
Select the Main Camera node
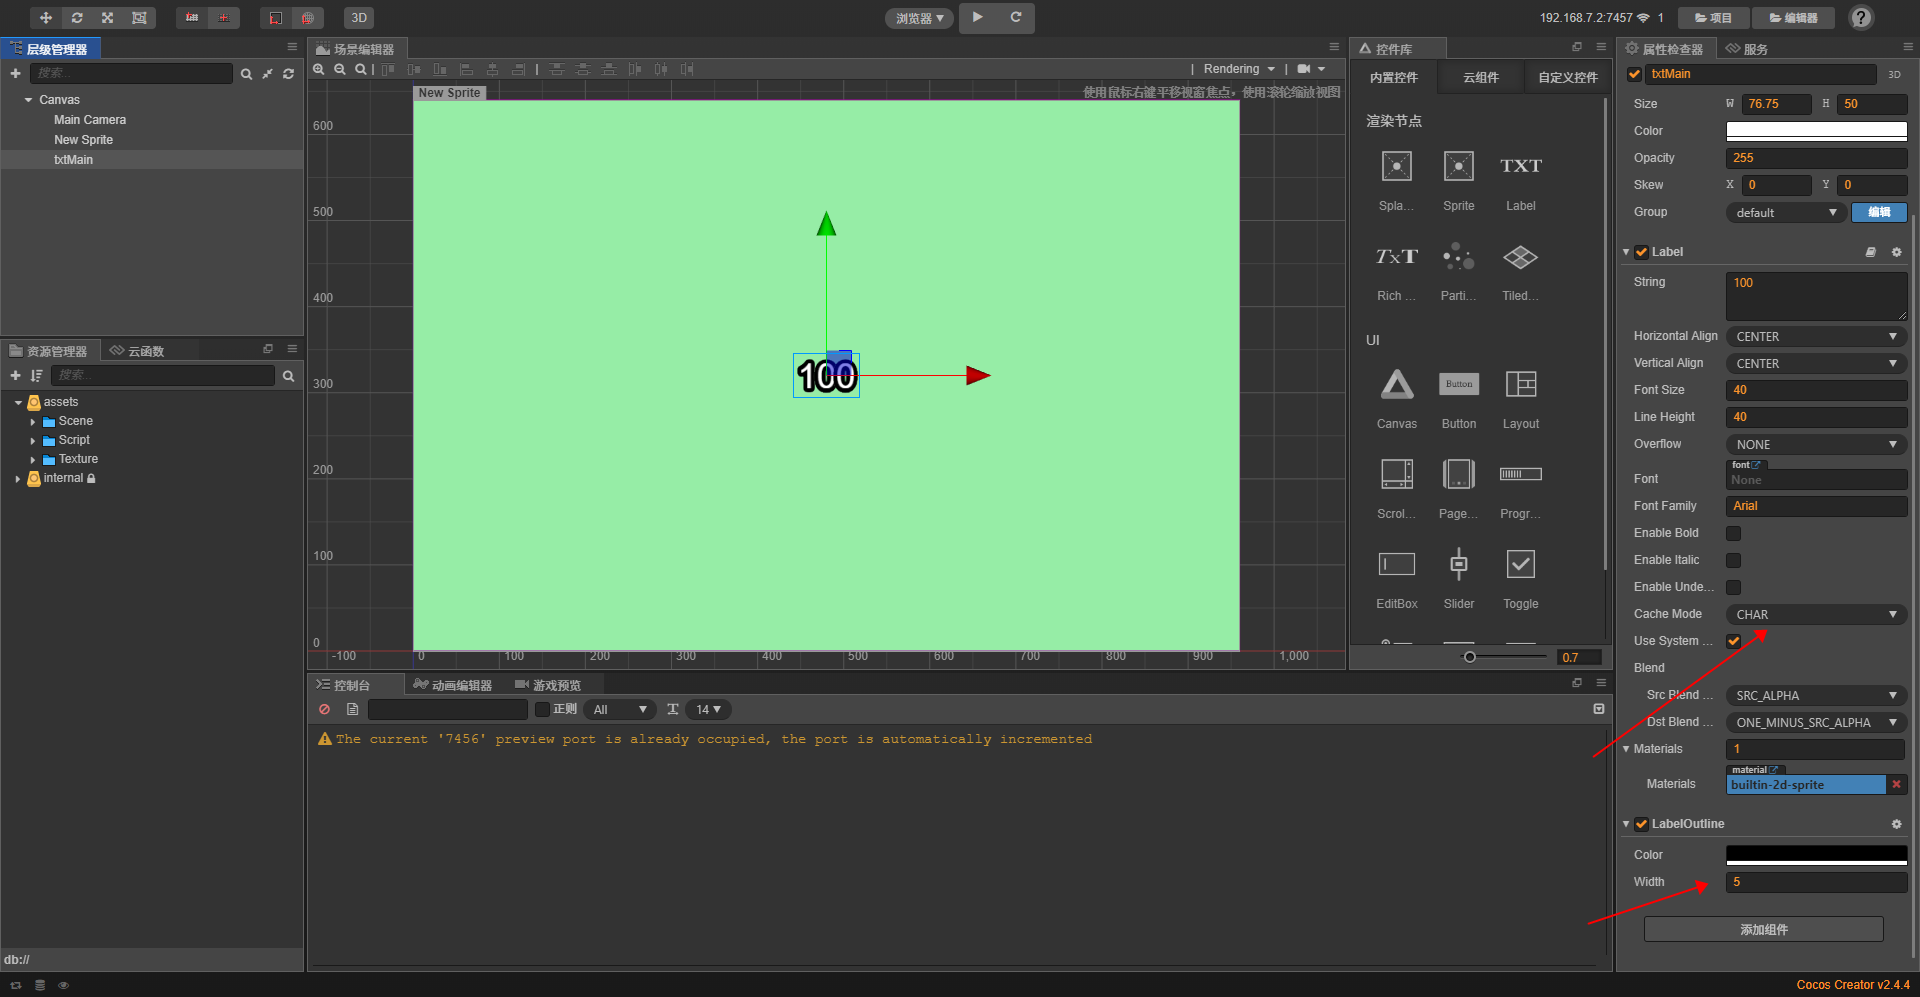tap(90, 120)
